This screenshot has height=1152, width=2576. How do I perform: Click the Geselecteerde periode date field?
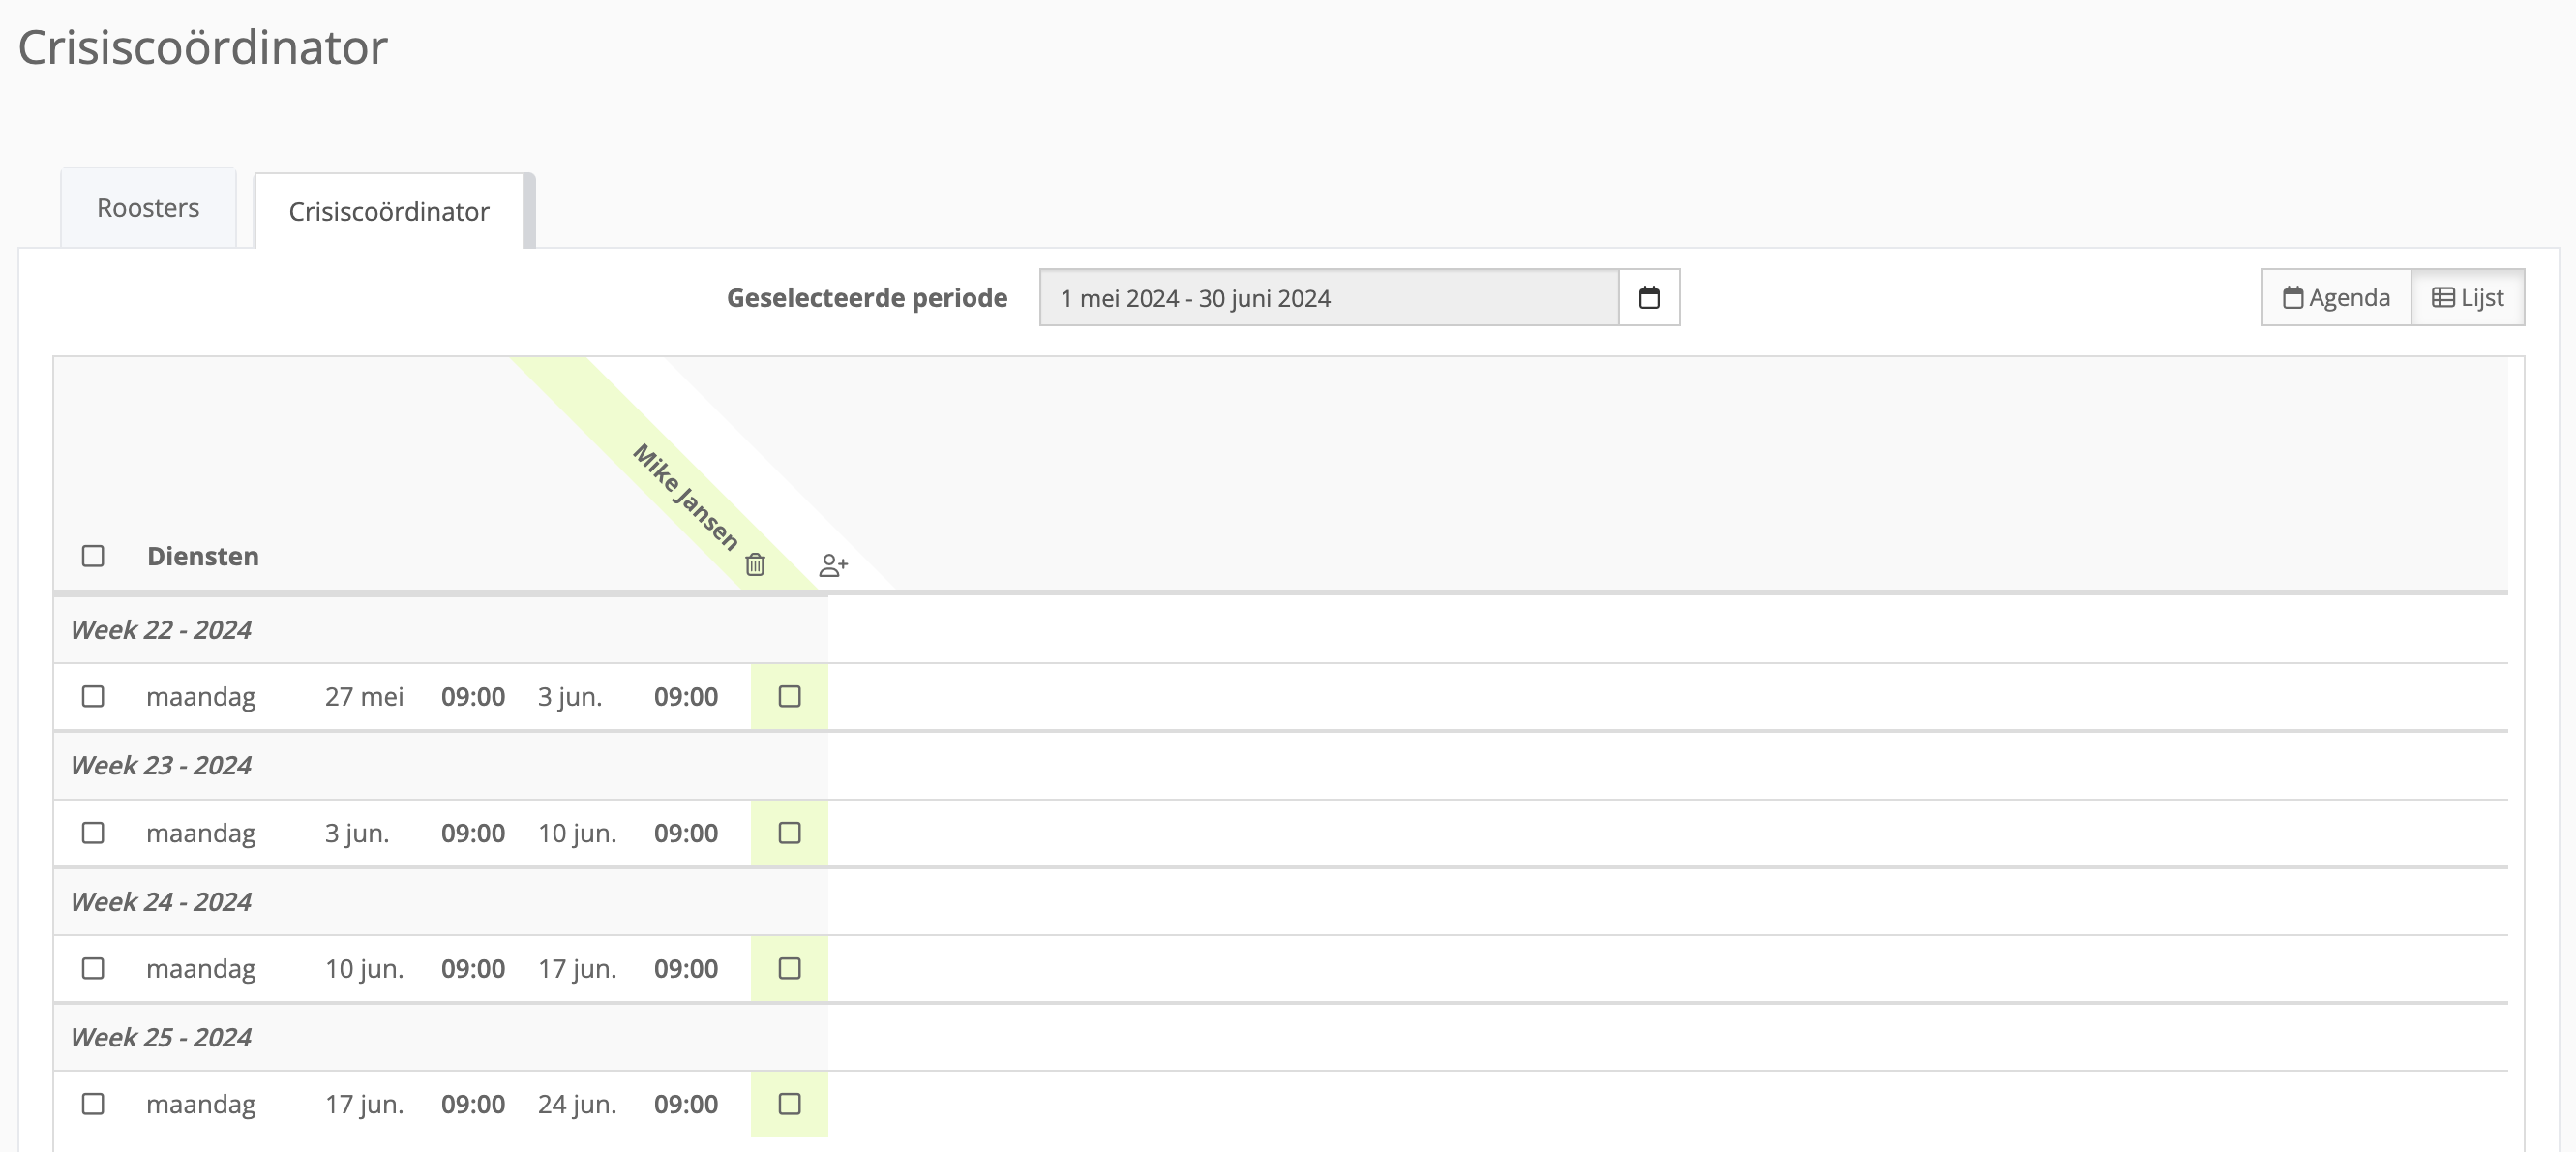tap(1329, 298)
